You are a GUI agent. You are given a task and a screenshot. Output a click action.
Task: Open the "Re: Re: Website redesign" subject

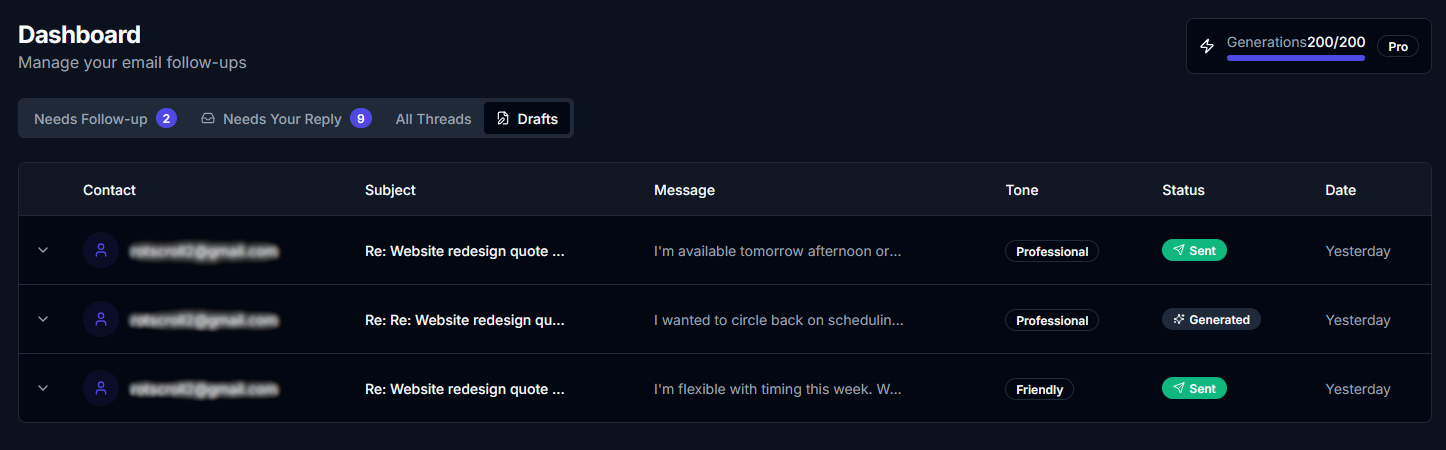pyautogui.click(x=465, y=320)
